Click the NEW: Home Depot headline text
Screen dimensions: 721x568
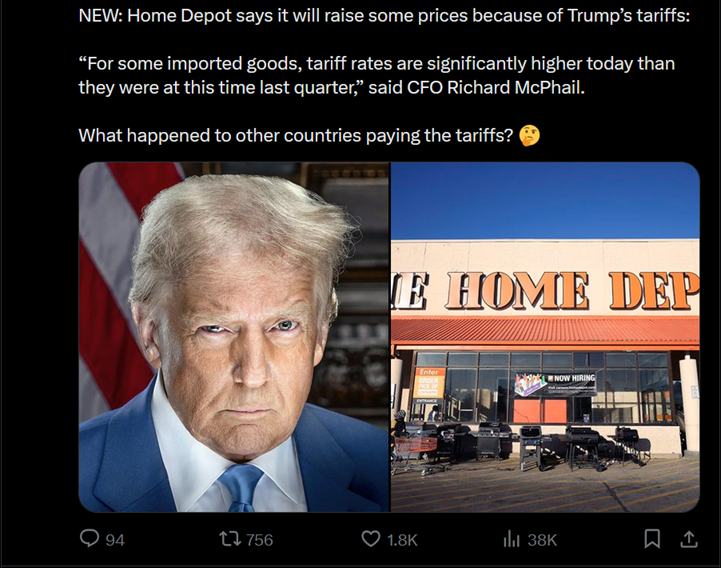[x=384, y=16]
